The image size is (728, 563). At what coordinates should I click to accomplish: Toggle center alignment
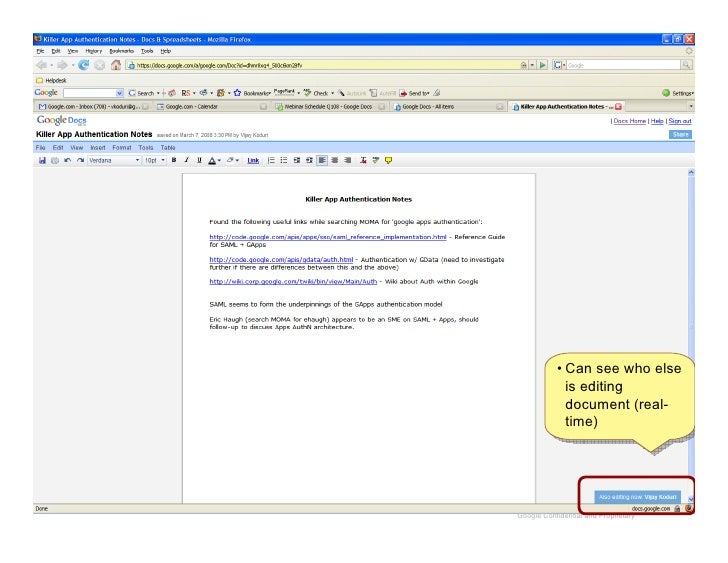point(335,161)
